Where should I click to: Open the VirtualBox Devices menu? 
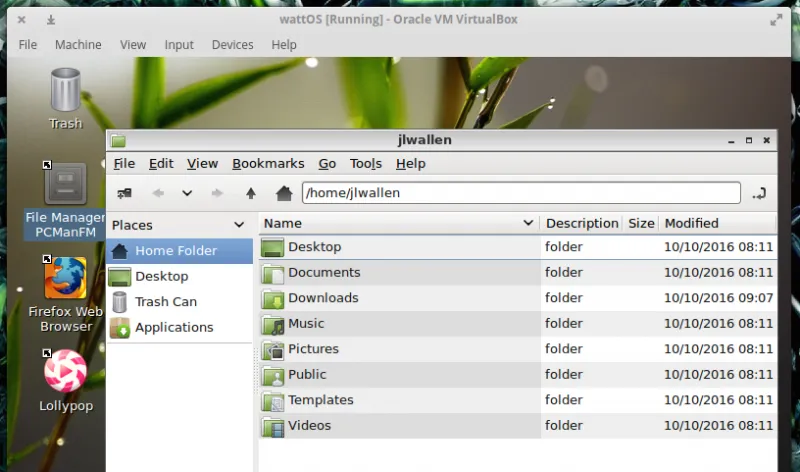click(232, 45)
